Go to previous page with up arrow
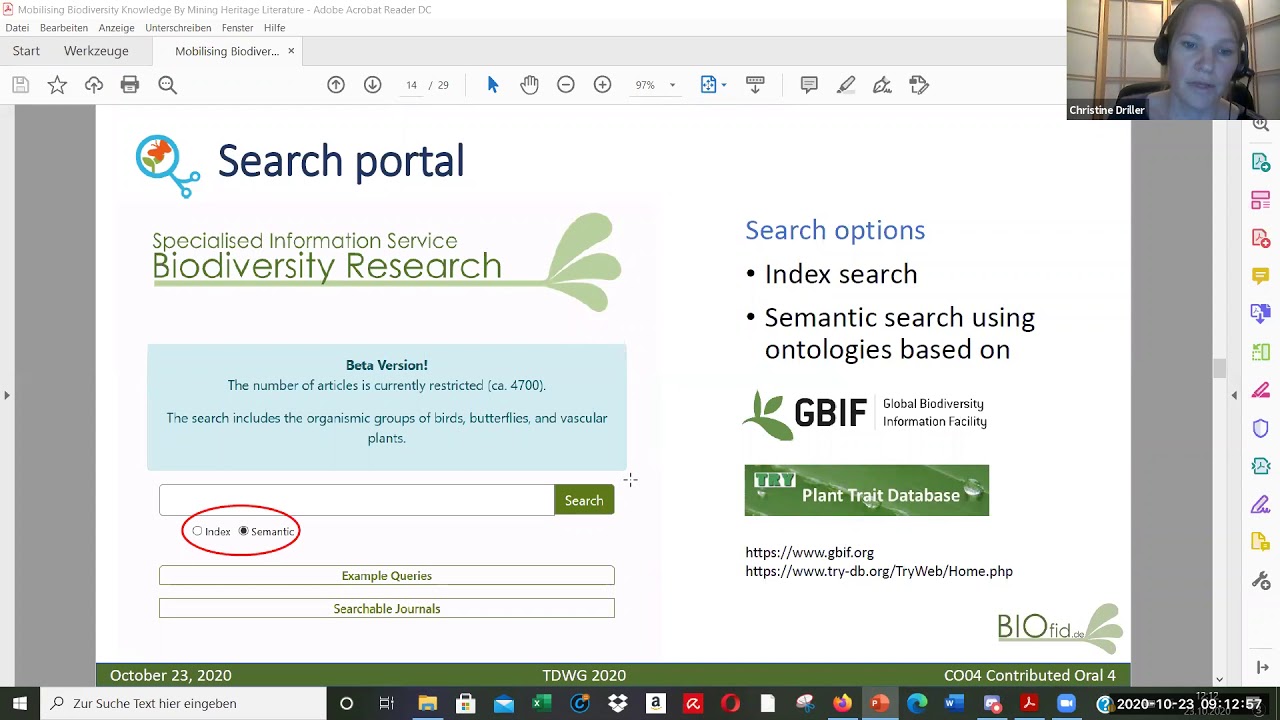Viewport: 1280px width, 720px height. (x=336, y=85)
